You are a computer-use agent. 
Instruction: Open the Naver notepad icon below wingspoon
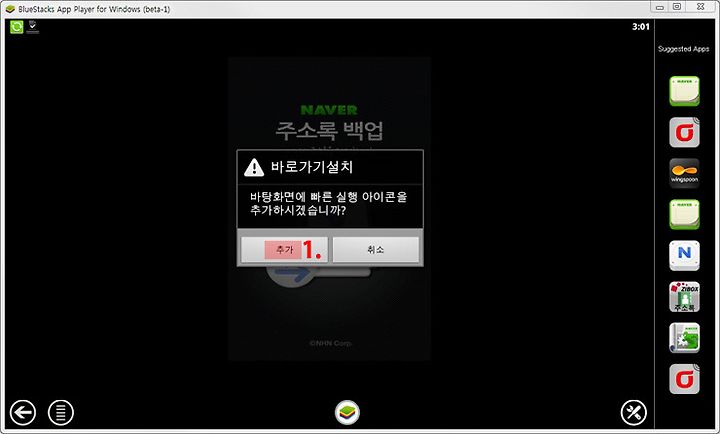tap(684, 214)
